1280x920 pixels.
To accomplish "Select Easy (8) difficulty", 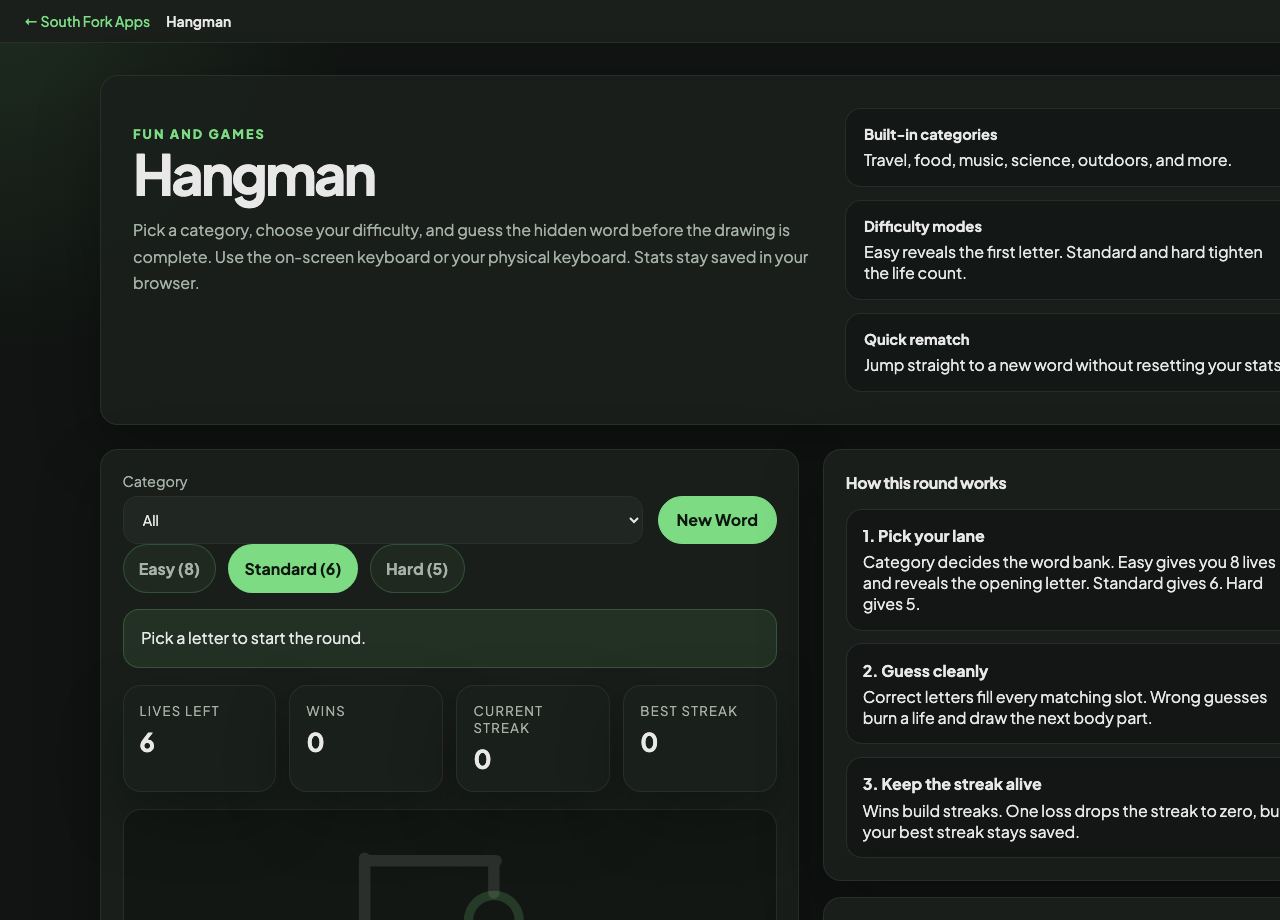I will [x=169, y=569].
